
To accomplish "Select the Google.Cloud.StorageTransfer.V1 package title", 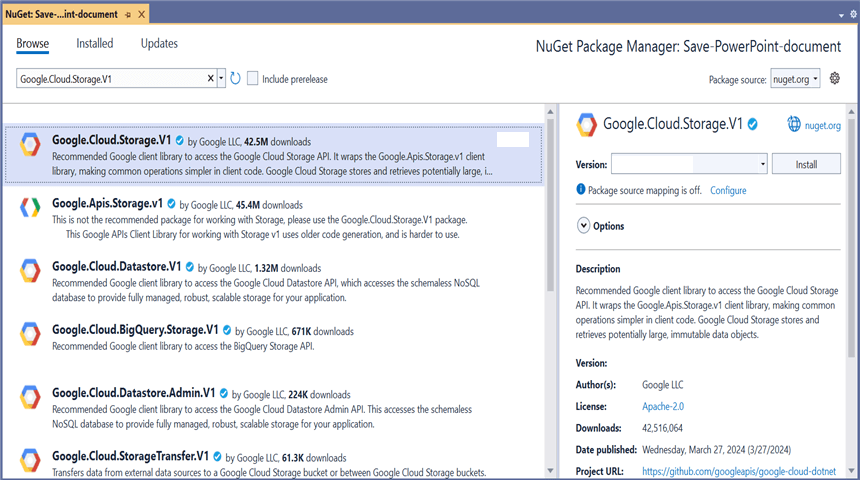I will point(130,456).
